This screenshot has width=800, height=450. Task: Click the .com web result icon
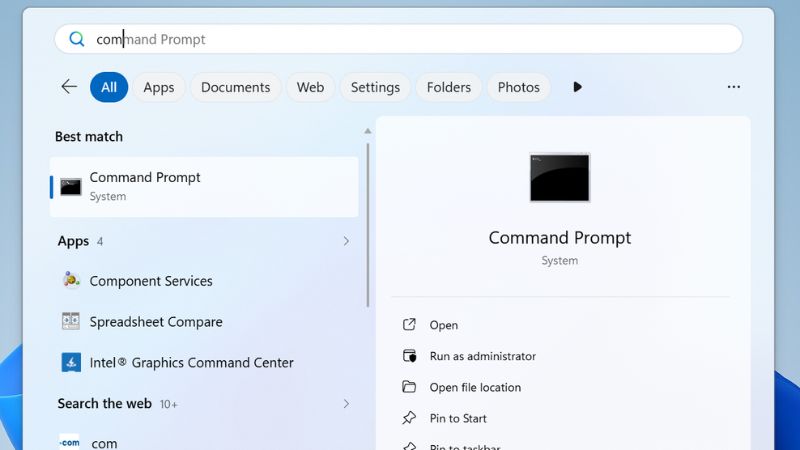[69, 442]
